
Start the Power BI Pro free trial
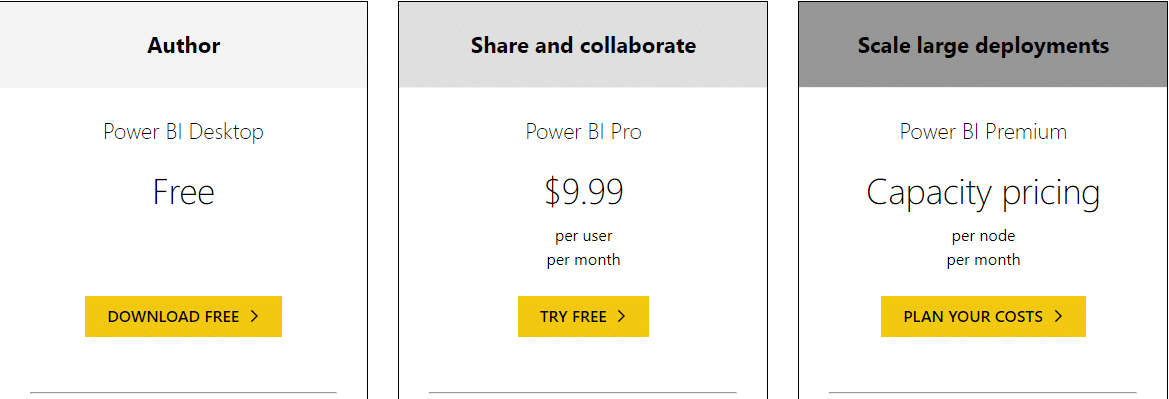point(583,316)
